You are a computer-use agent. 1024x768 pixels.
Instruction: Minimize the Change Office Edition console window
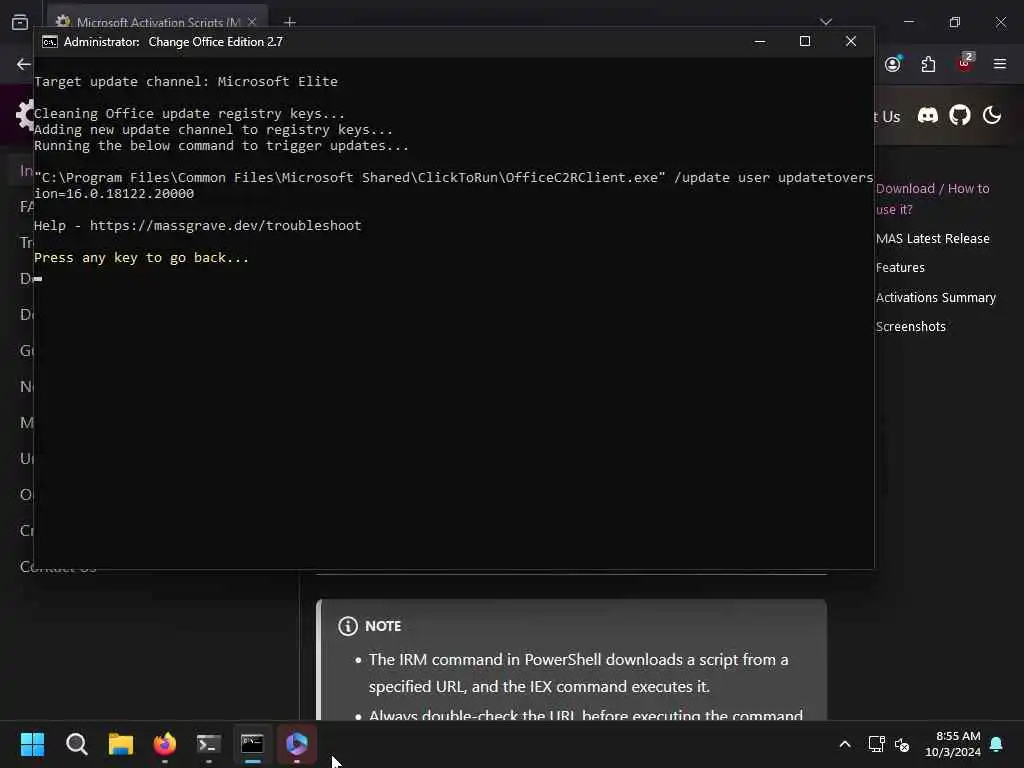(x=760, y=41)
